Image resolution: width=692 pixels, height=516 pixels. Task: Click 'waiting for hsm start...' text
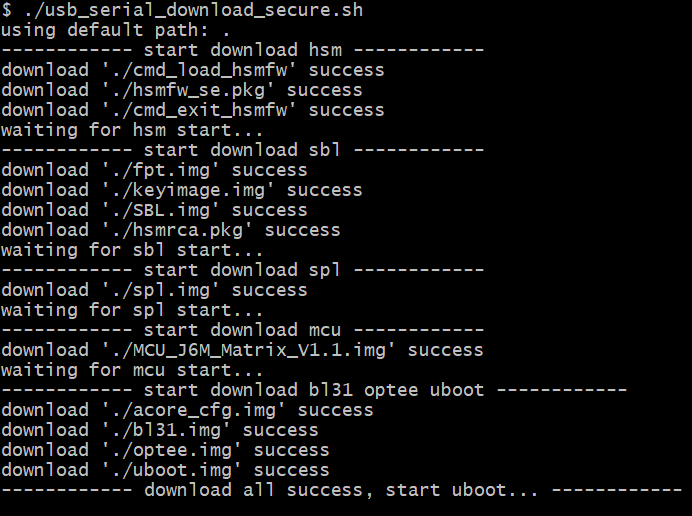pyautogui.click(x=132, y=130)
